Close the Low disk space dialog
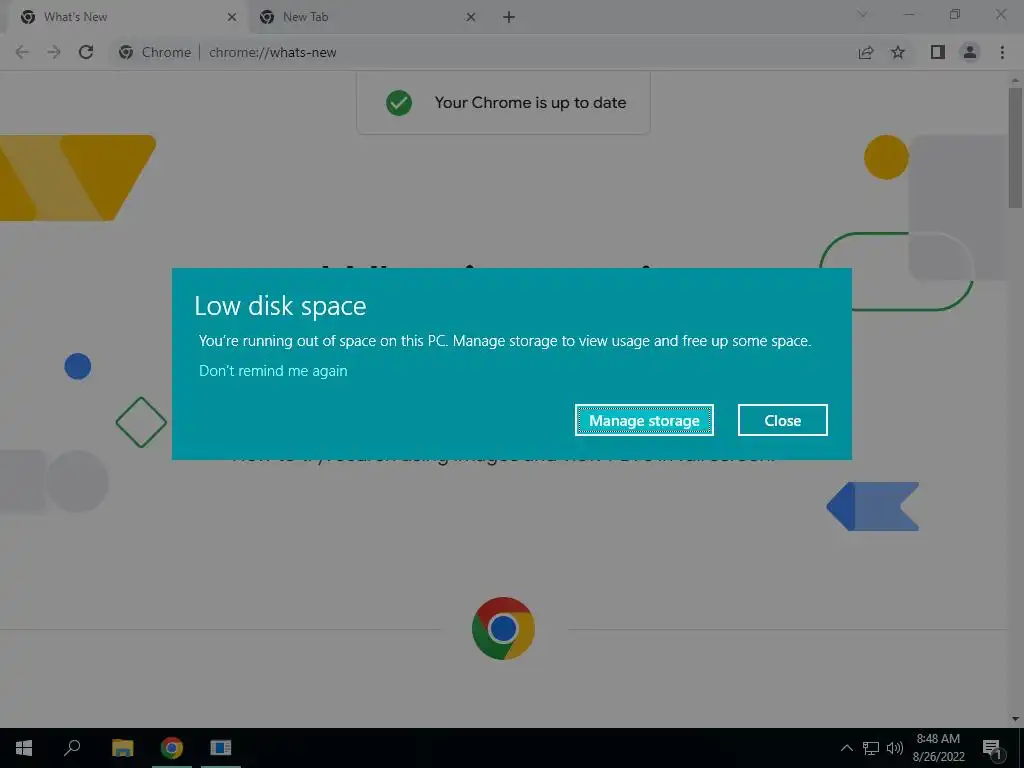1024x768 pixels. [x=782, y=420]
